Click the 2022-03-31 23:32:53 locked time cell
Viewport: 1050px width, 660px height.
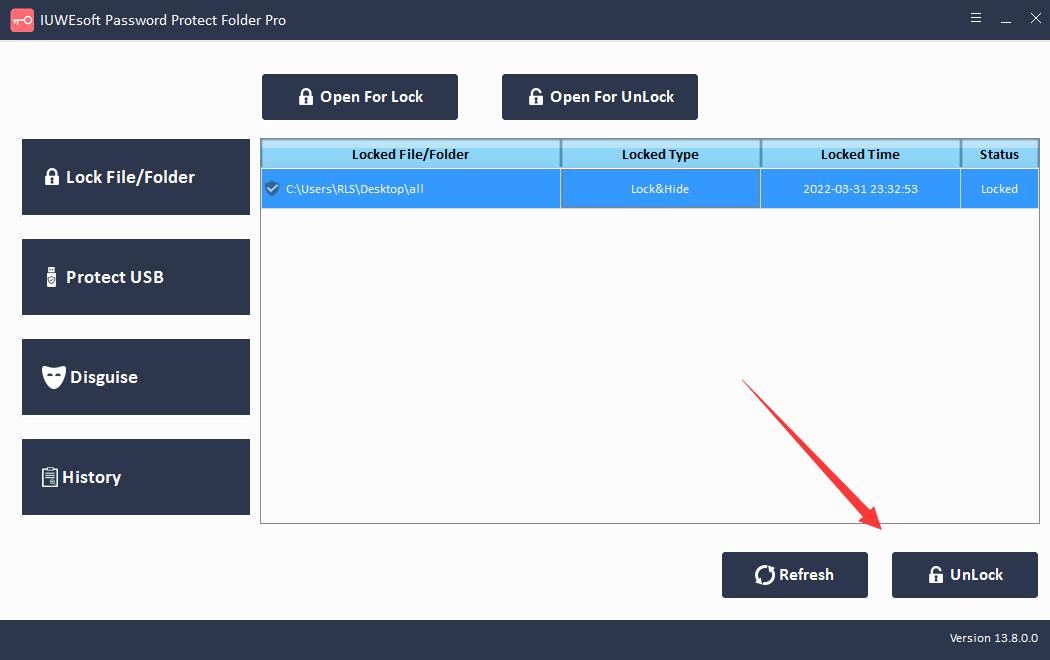860,189
